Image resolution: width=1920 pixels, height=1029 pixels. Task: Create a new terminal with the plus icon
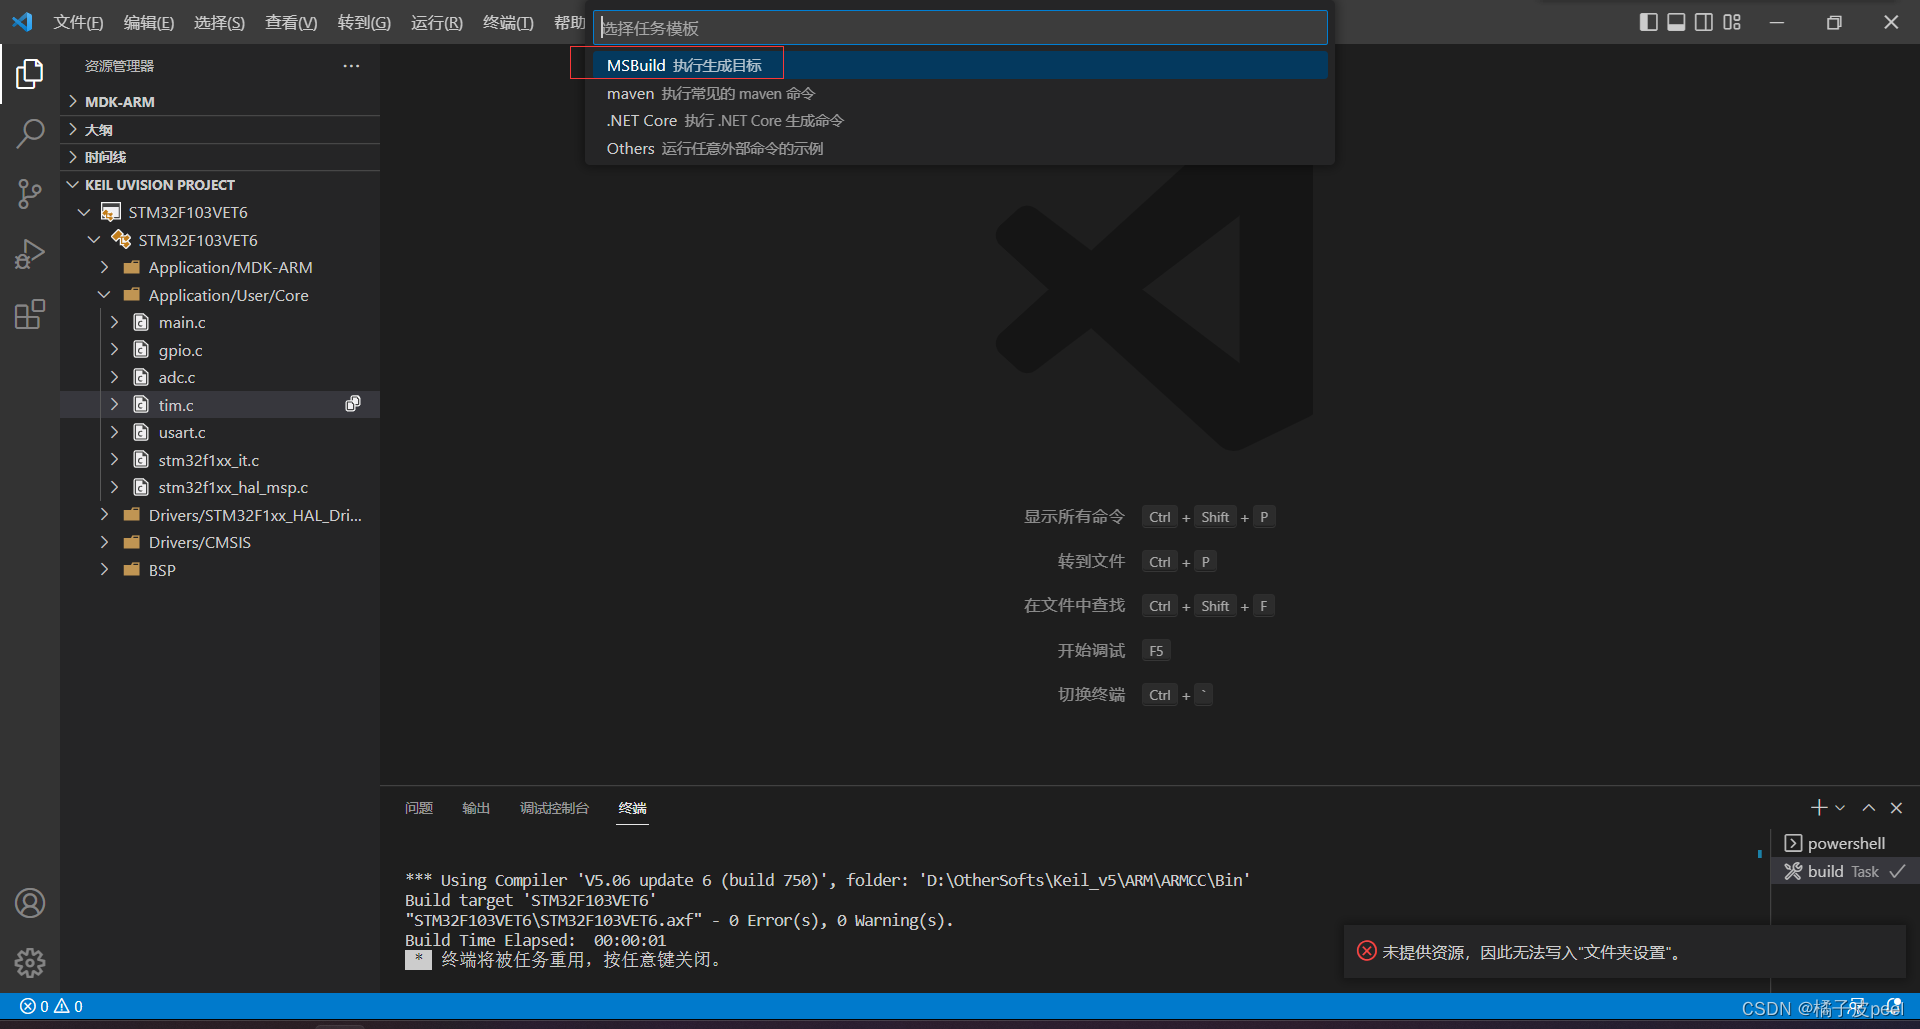click(1818, 807)
